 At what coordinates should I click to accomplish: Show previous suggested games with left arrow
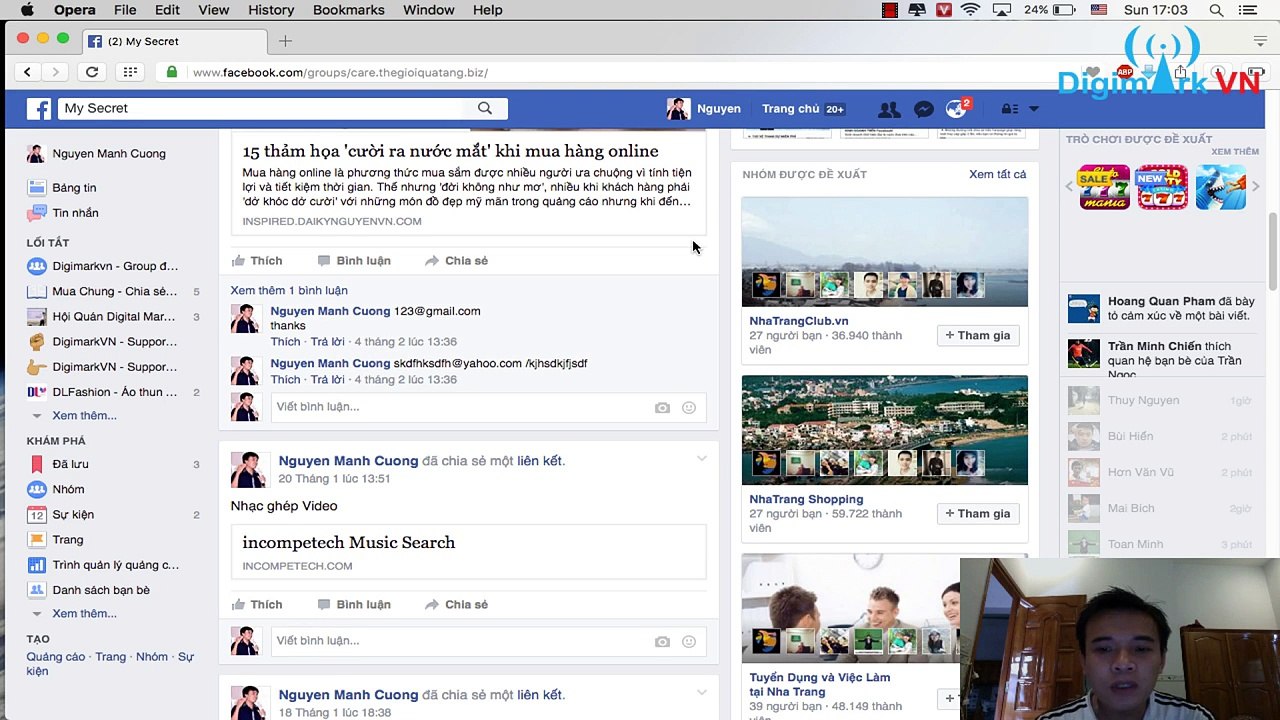point(1069,187)
